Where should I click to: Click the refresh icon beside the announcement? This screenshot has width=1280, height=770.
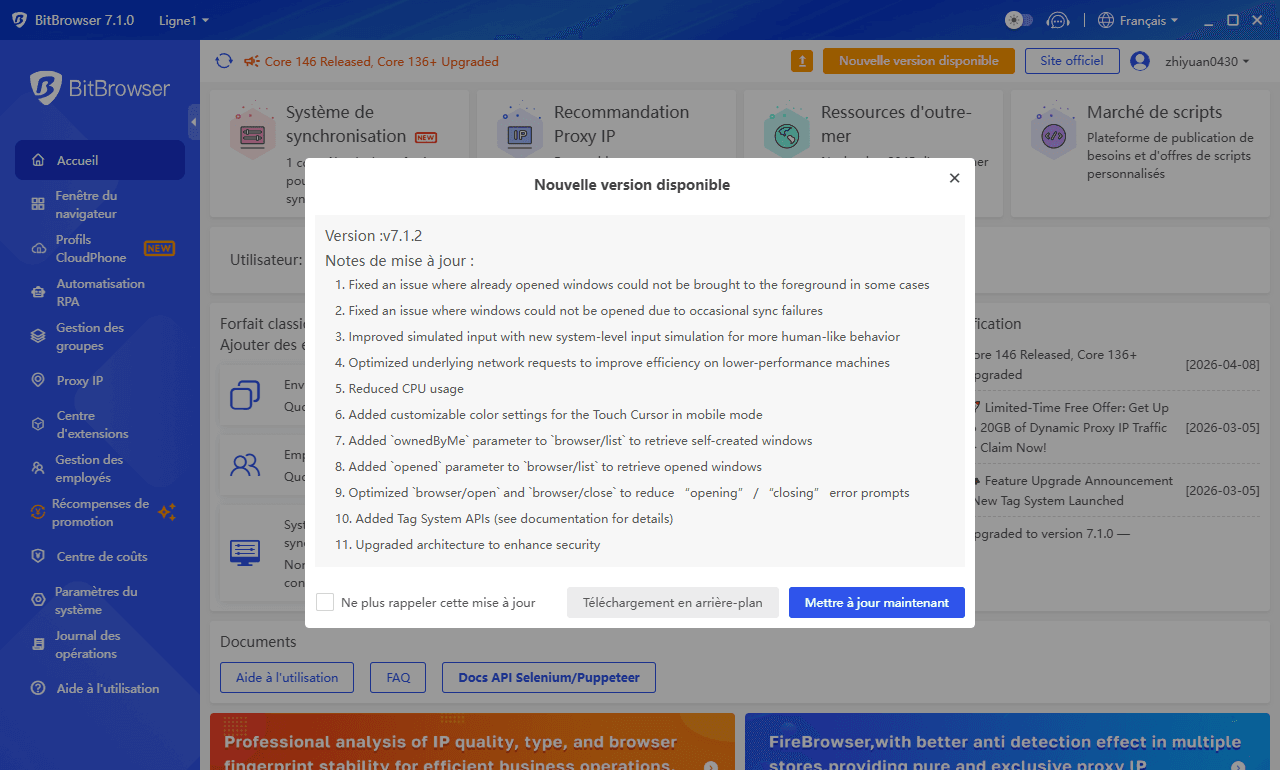pos(224,61)
